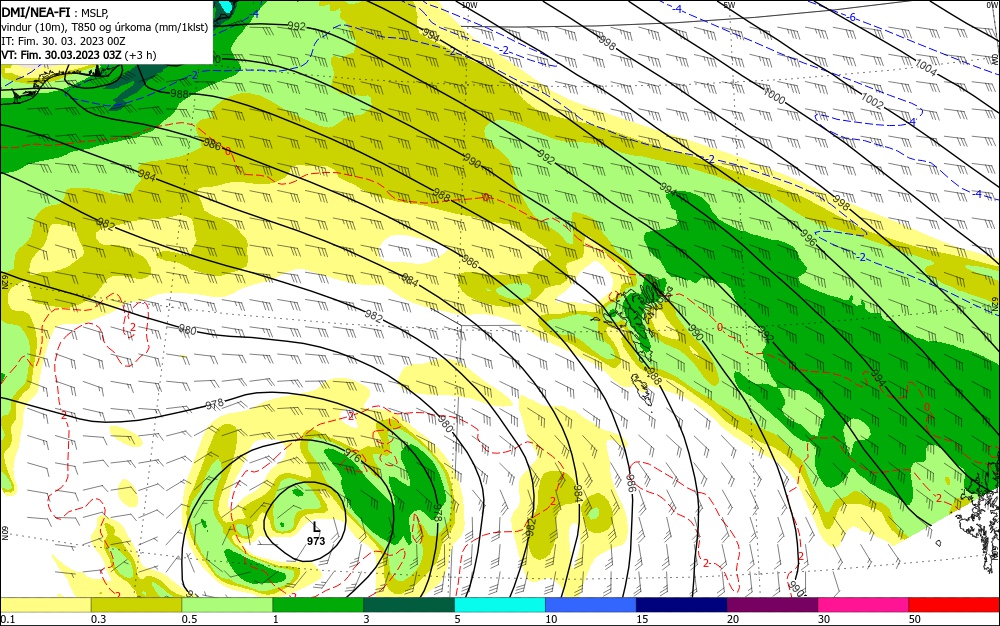The height and width of the screenshot is (626, 1000).
Task: Click the DMI/NEA-FI title text
Action: click(36, 11)
